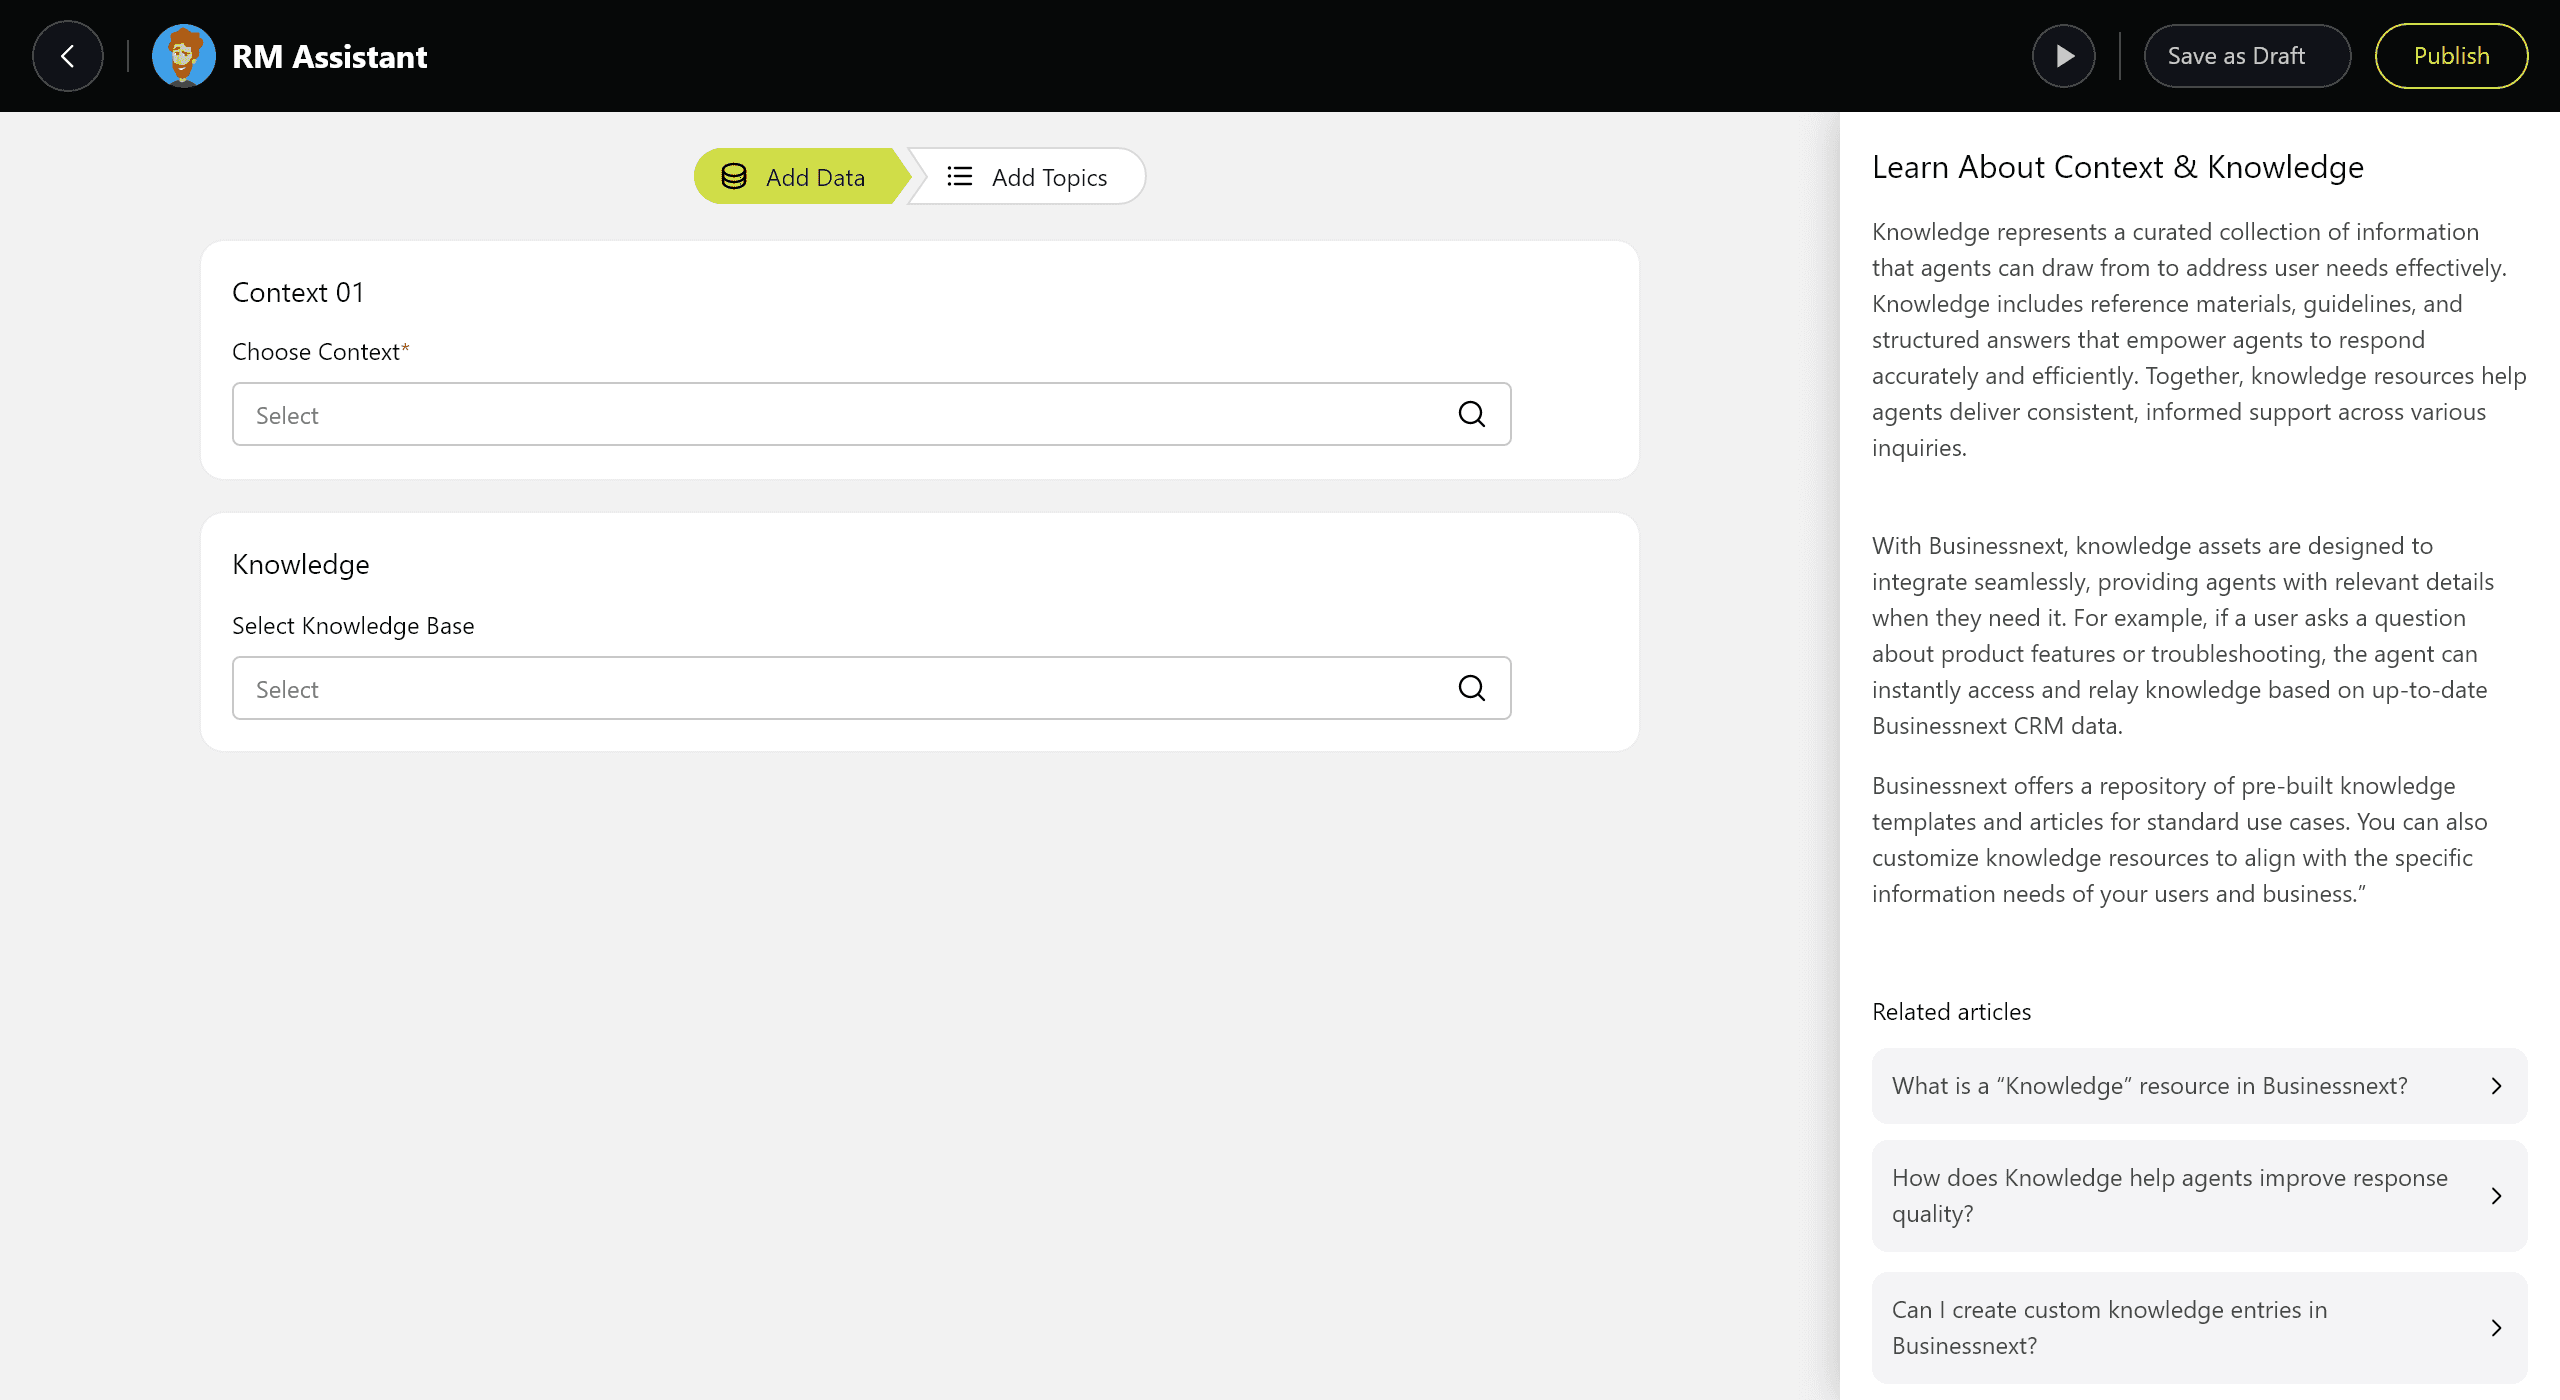The width and height of the screenshot is (2560, 1400).
Task: Click chevron beside response quality article
Action: coord(2496,1196)
